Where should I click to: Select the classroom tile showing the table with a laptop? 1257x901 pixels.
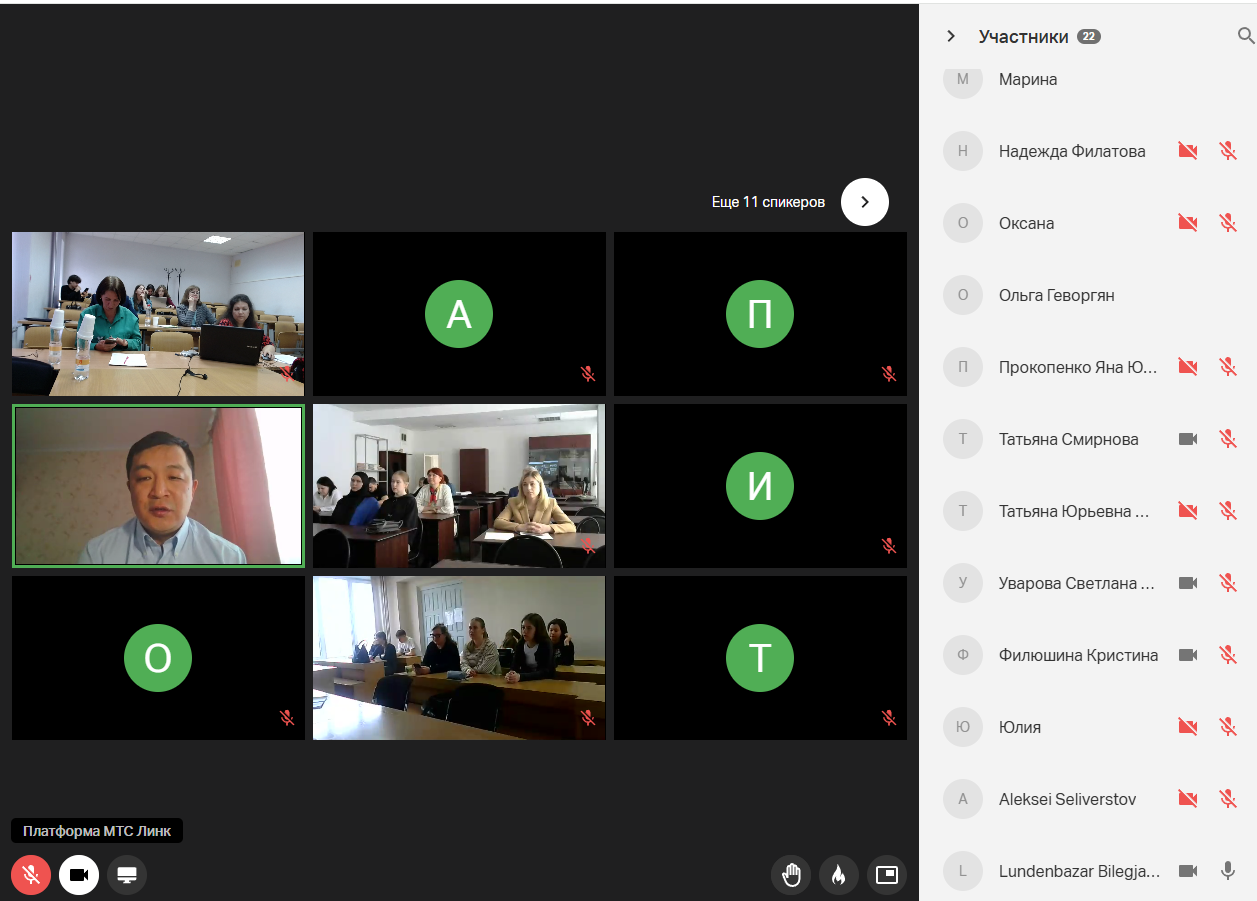coord(158,314)
